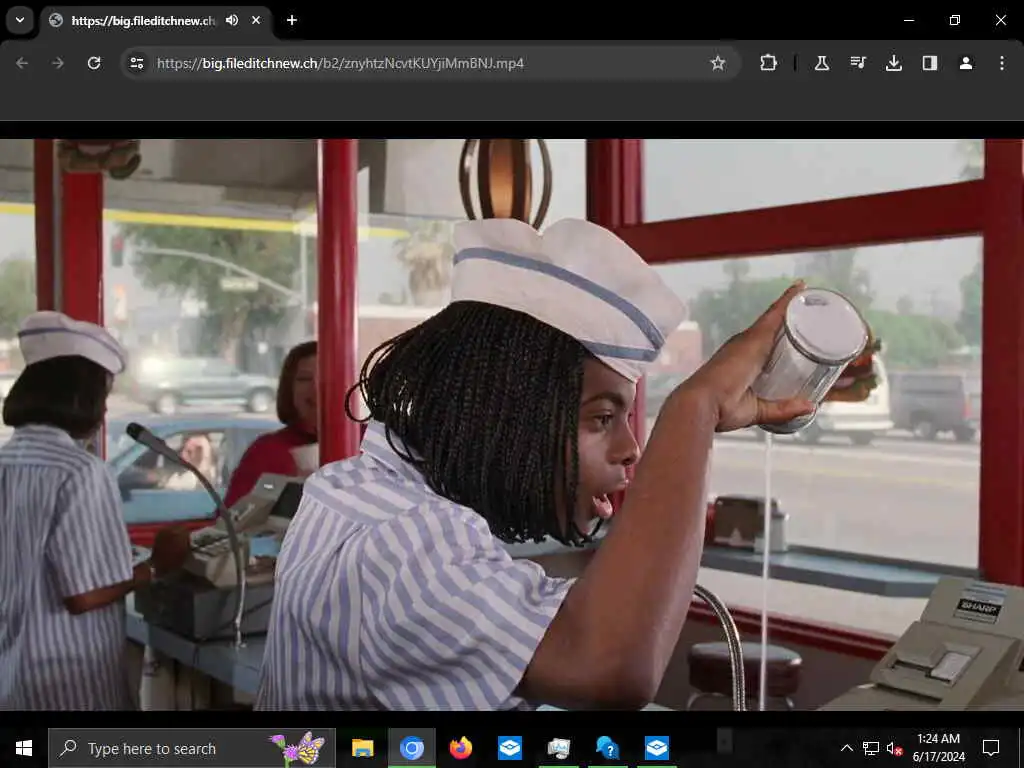Open the Chrome Labs flask icon
1024x768 pixels.
(x=822, y=63)
